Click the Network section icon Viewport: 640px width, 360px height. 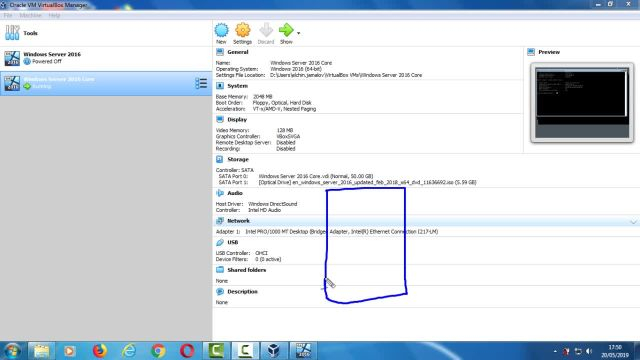(220, 221)
